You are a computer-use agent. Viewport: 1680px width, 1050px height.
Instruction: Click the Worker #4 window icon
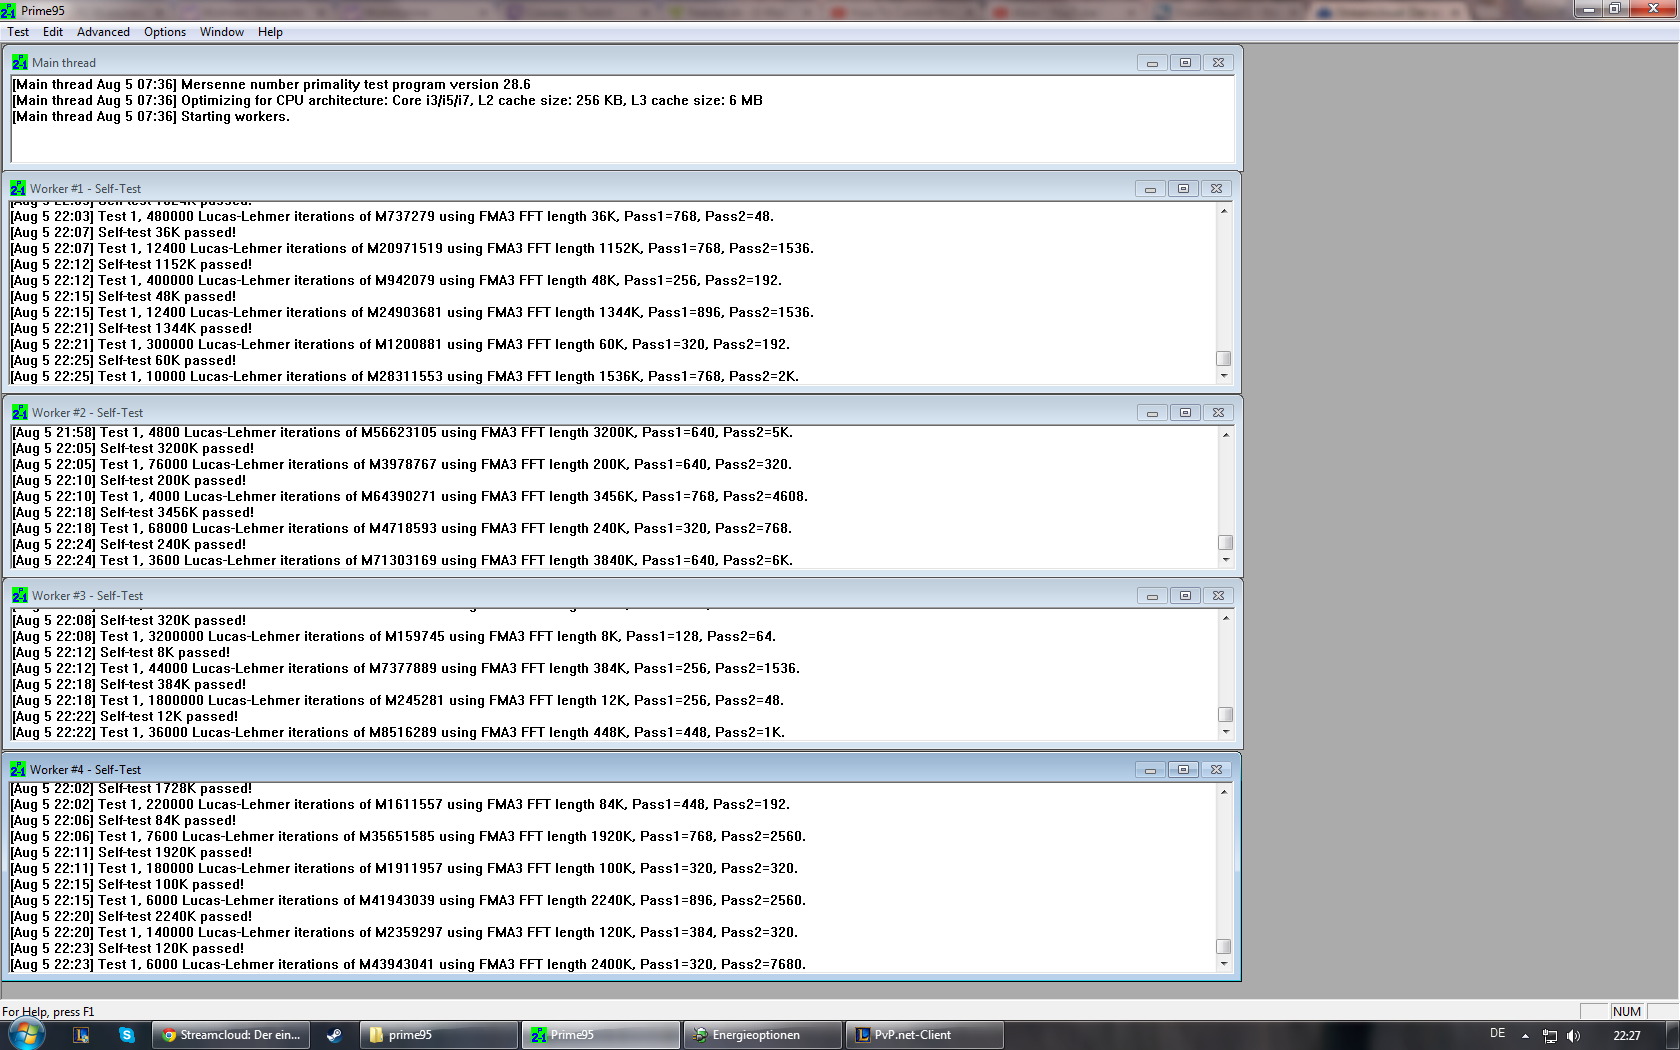(18, 769)
